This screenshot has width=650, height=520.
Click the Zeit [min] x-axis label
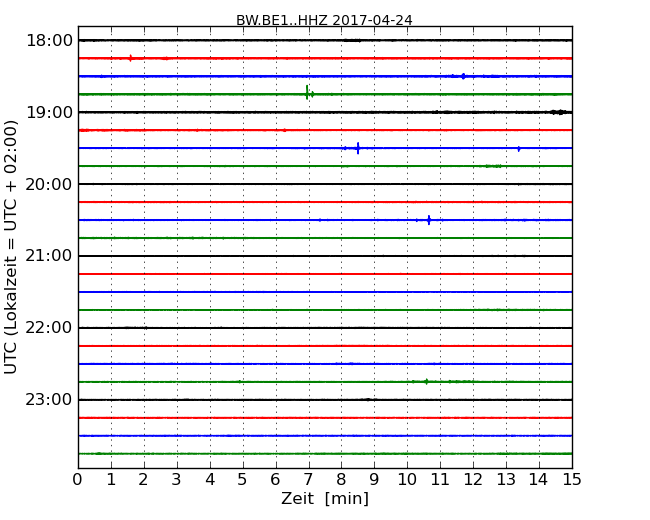(325, 498)
